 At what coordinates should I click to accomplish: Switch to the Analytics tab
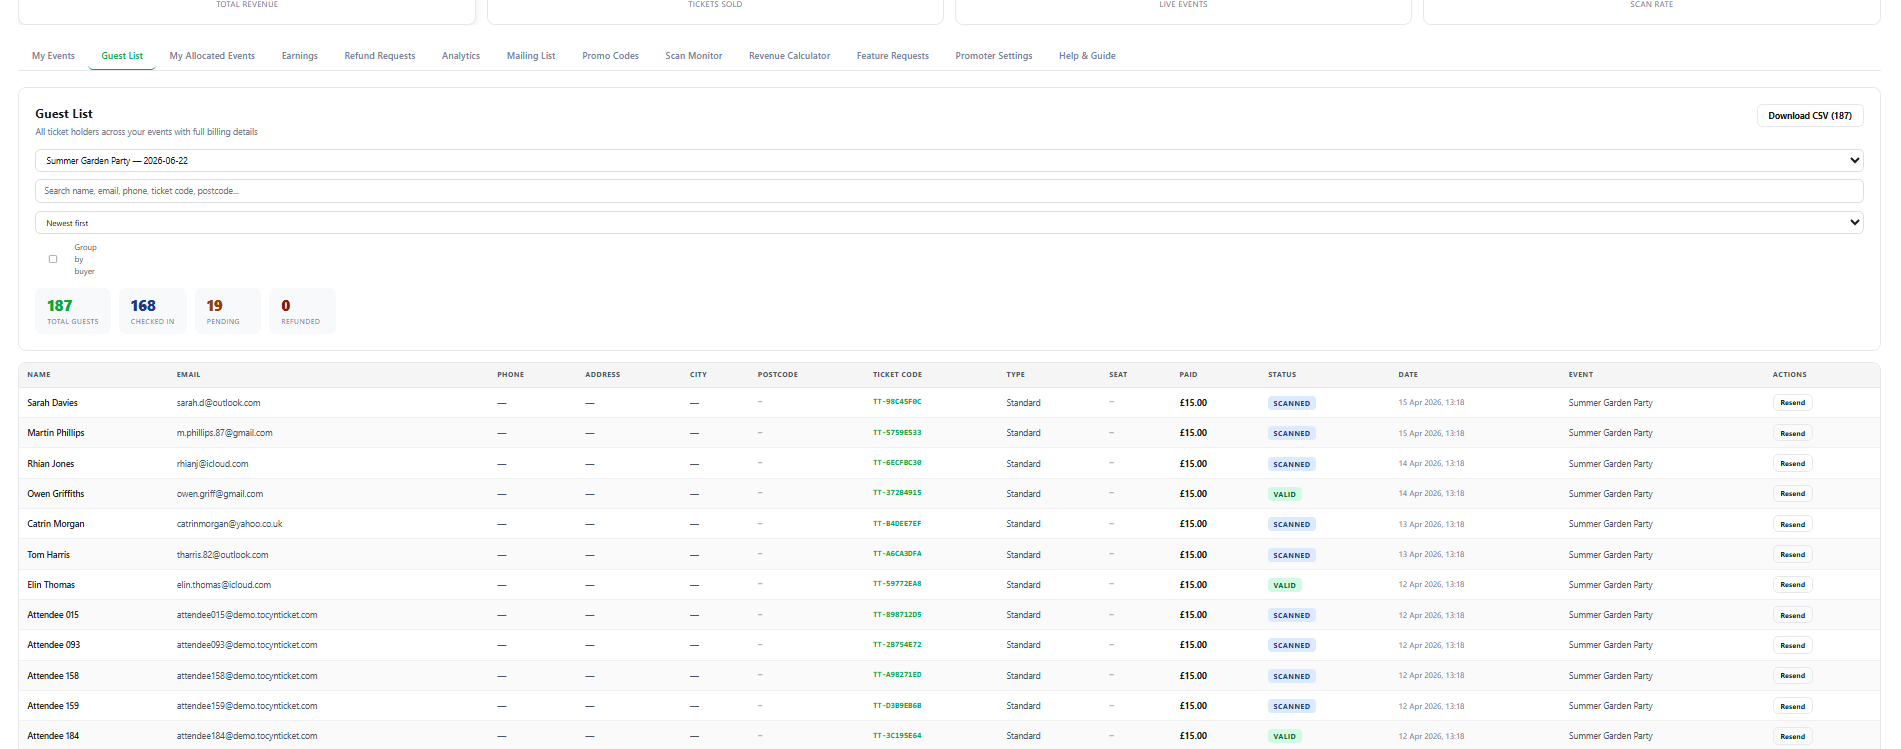[461, 56]
